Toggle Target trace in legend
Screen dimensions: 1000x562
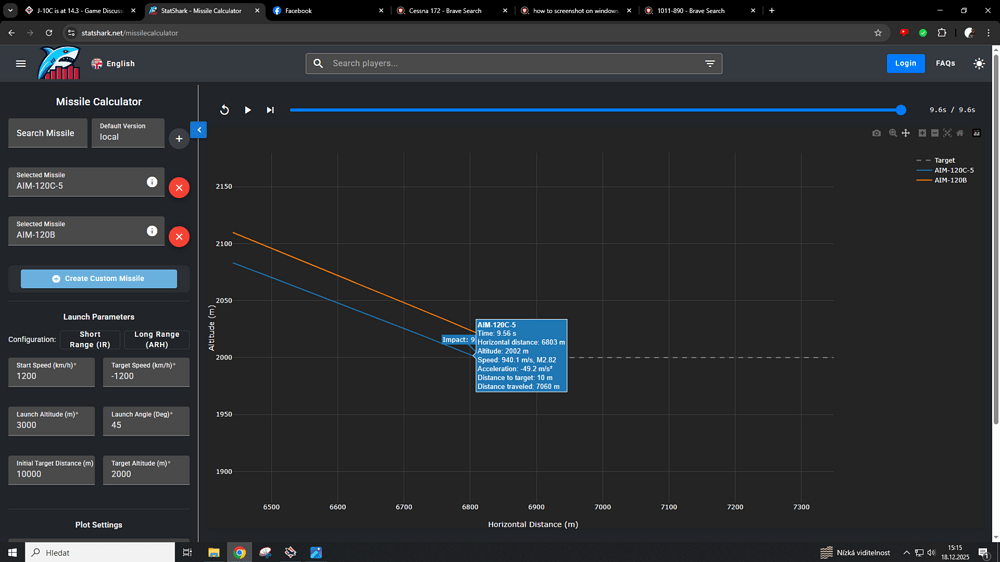click(944, 160)
